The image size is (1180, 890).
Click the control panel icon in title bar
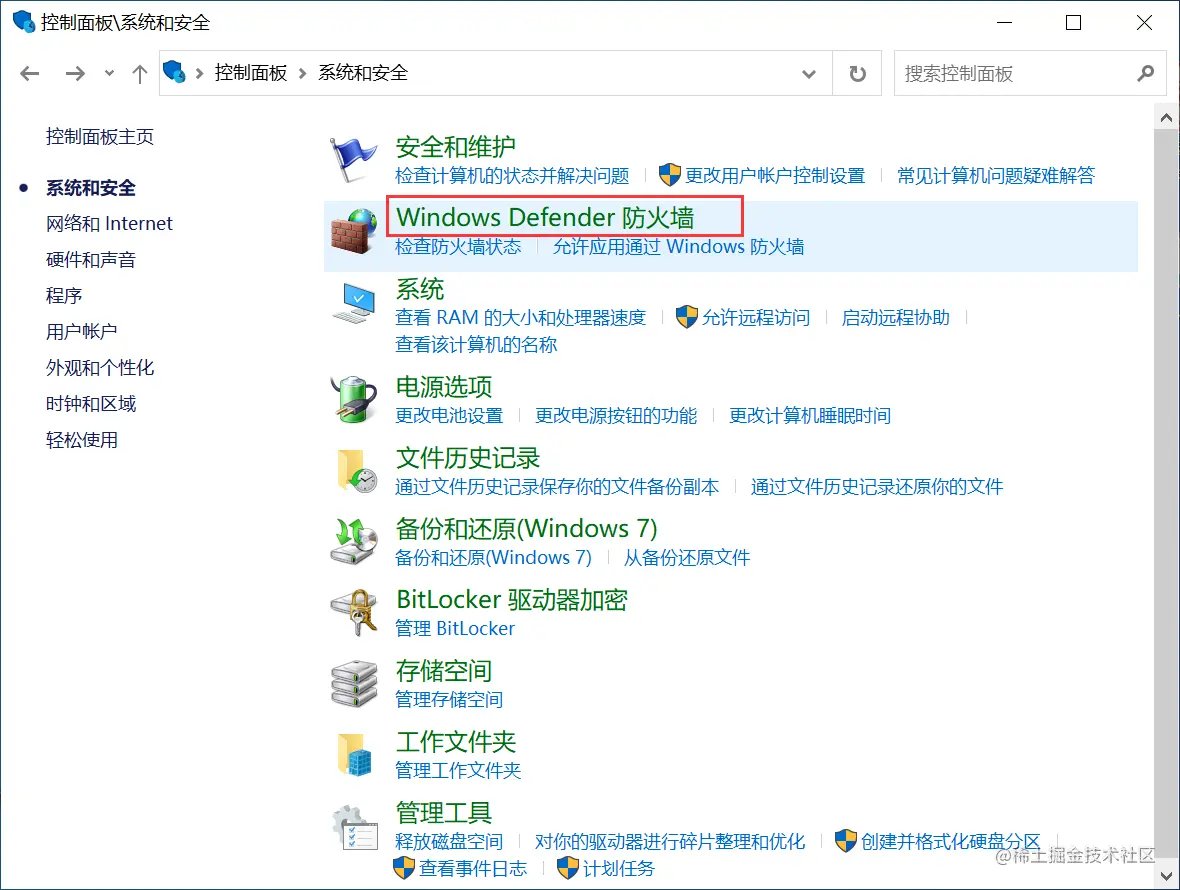click(x=24, y=22)
